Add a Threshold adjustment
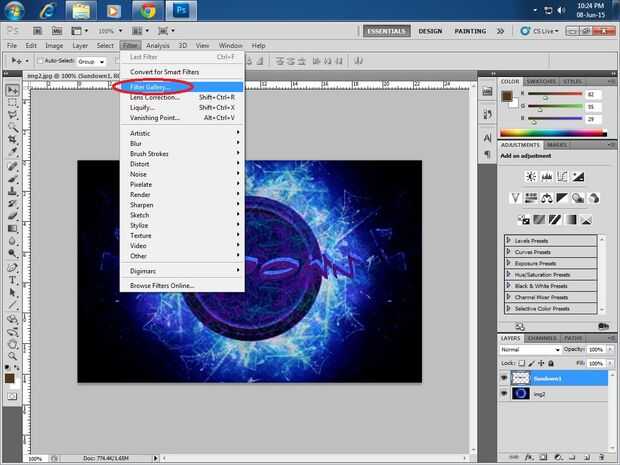 (555, 219)
